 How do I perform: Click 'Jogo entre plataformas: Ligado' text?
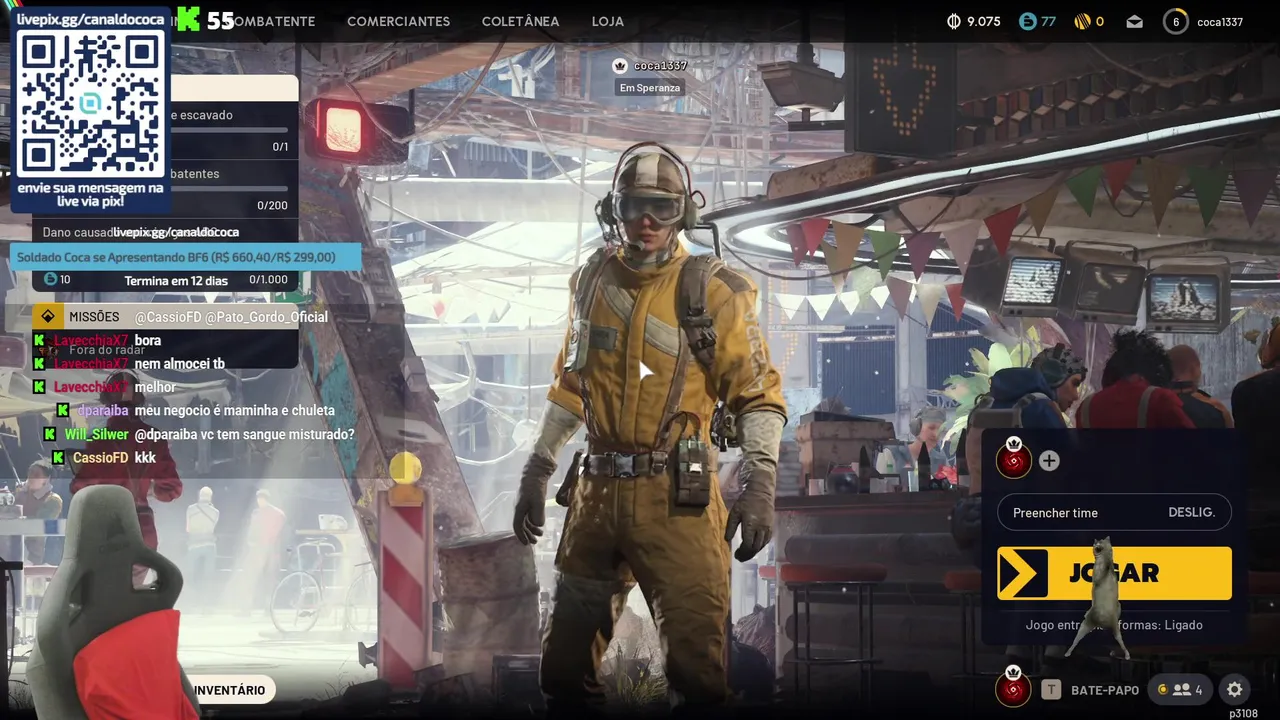click(1114, 625)
